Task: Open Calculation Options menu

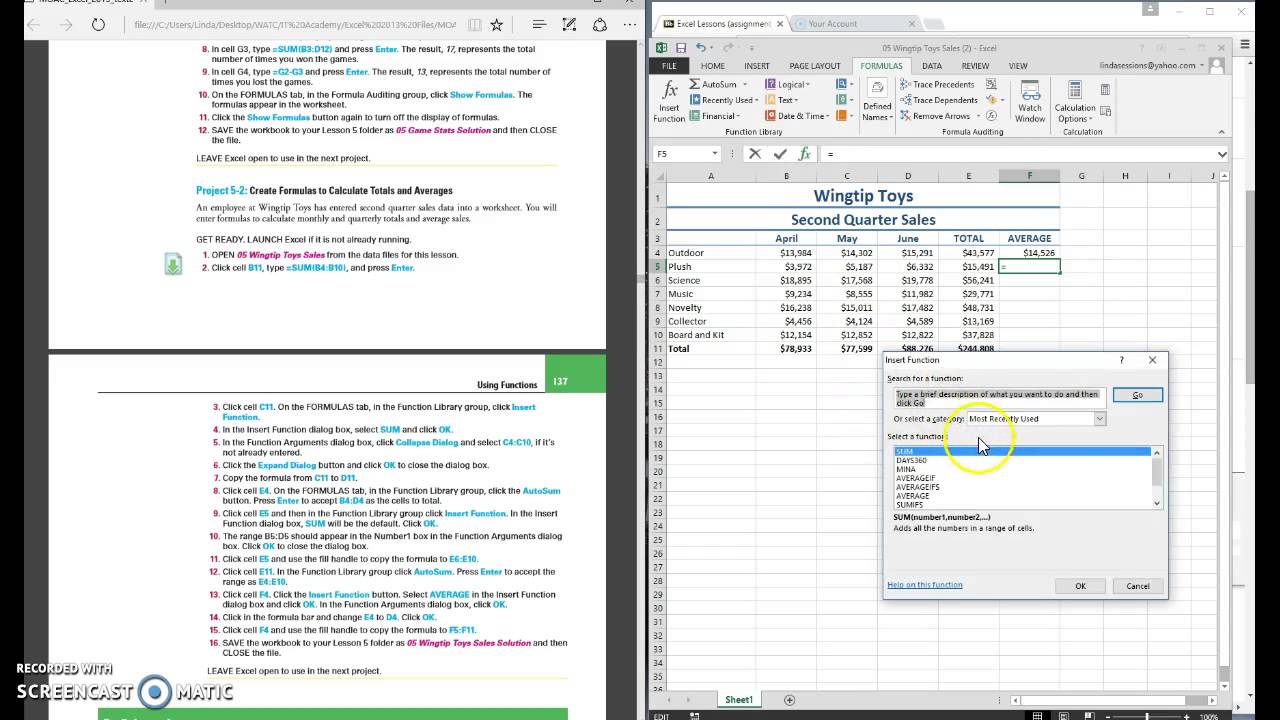Action: [x=1075, y=101]
